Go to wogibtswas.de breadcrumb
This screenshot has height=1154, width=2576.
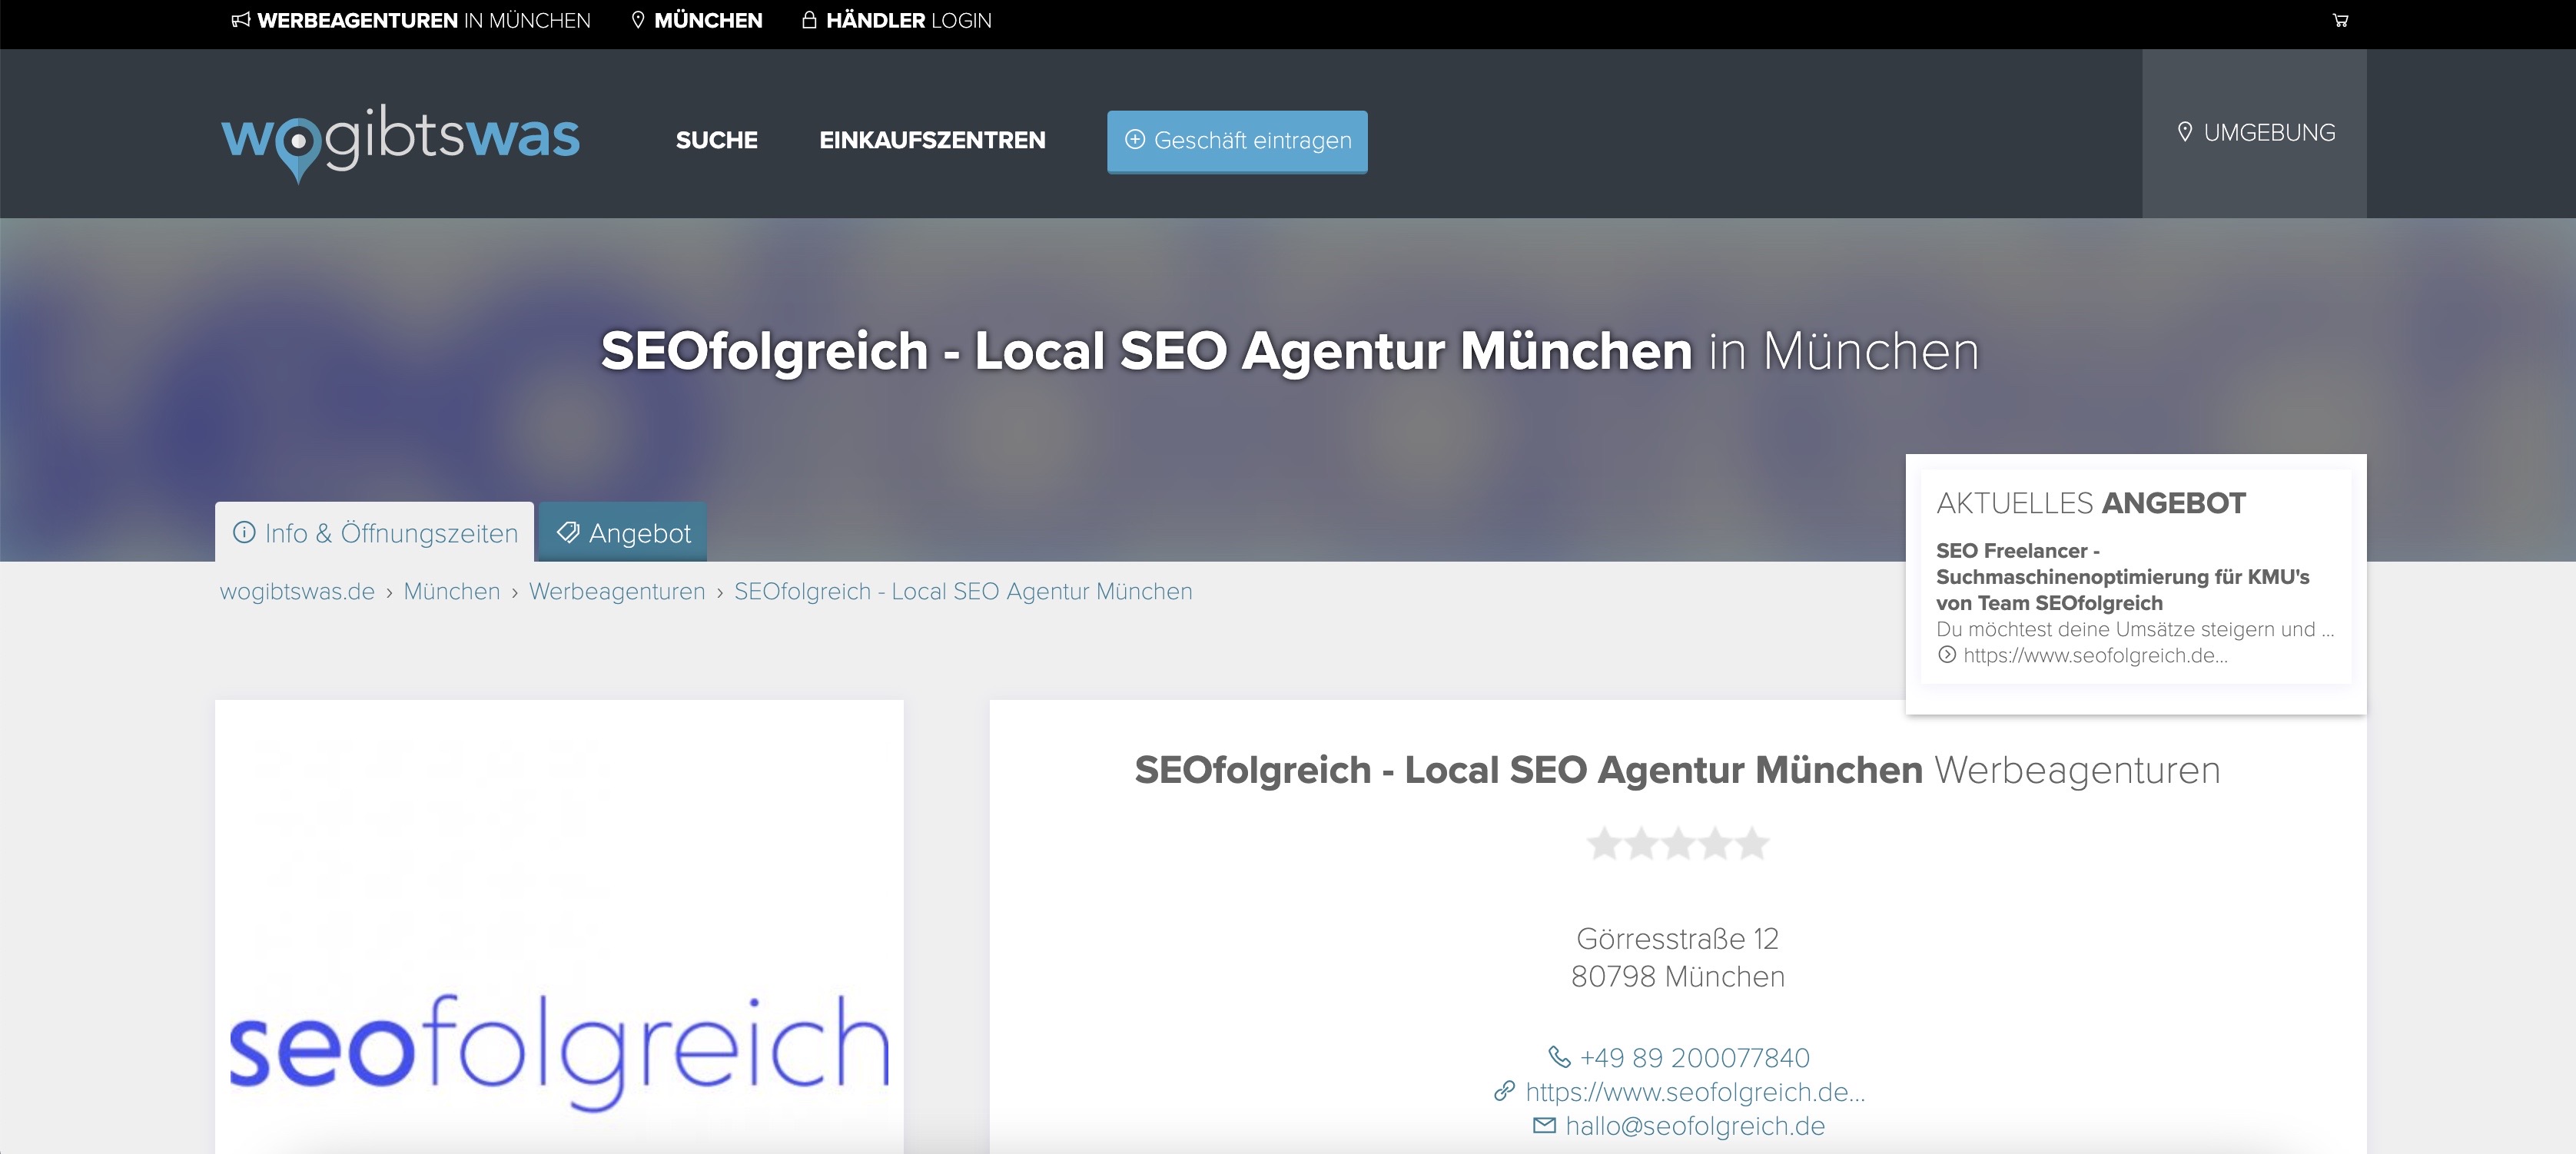(x=297, y=591)
